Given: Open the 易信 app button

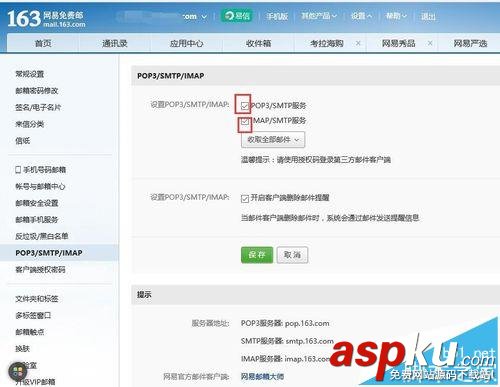Looking at the screenshot, I should (x=237, y=16).
